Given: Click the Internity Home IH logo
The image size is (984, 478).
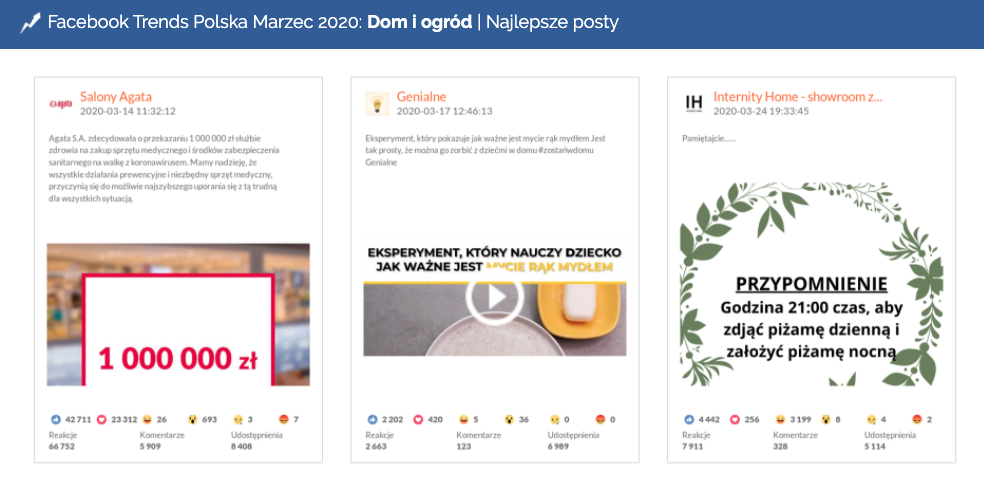Looking at the screenshot, I should pos(693,103).
